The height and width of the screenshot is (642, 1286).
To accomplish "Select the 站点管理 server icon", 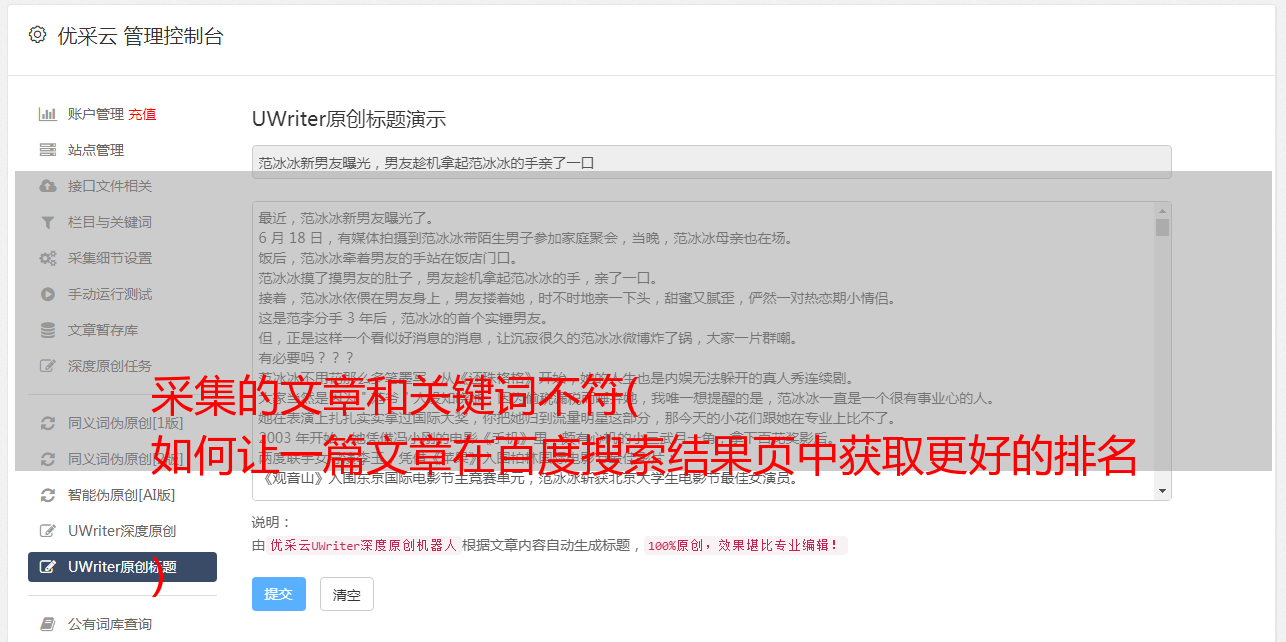I will (47, 150).
